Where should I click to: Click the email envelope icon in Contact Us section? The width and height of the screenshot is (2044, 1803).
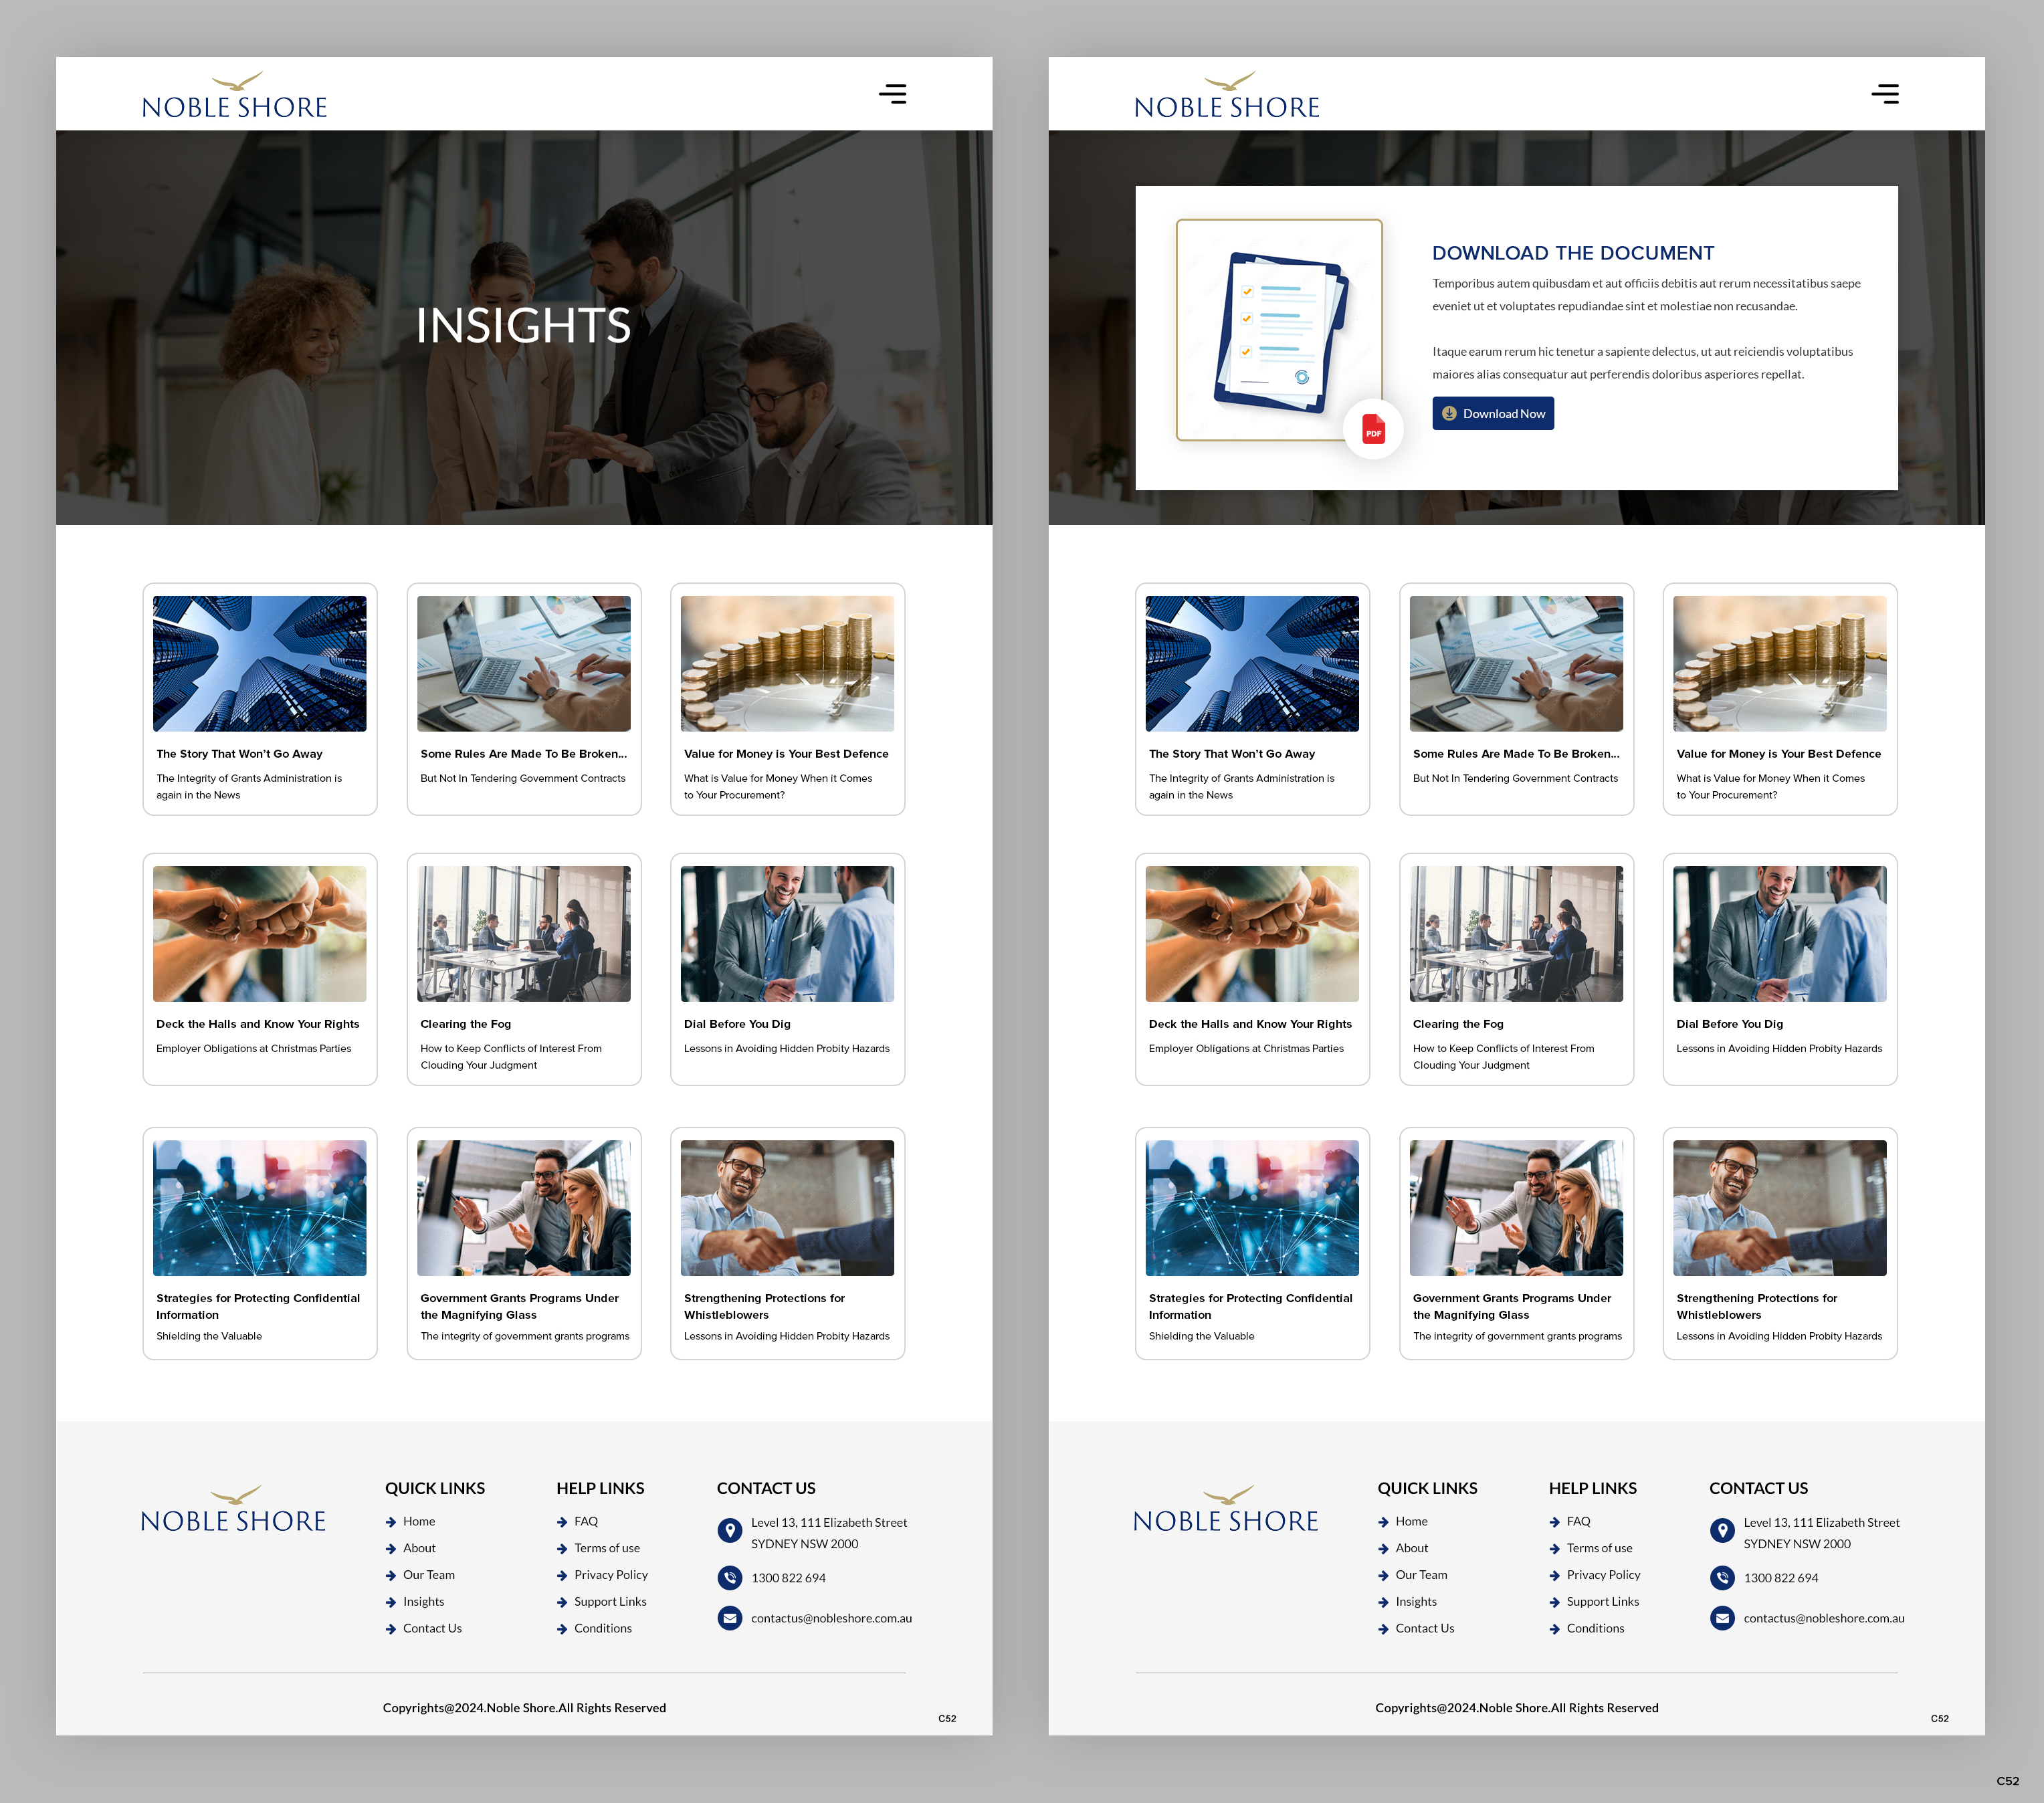coord(731,1618)
